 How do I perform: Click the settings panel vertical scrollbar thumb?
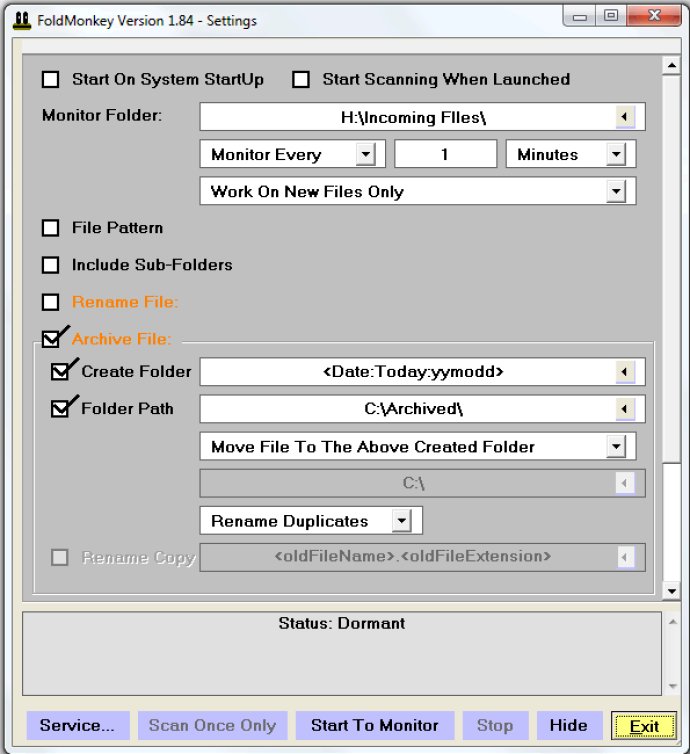tap(672, 269)
